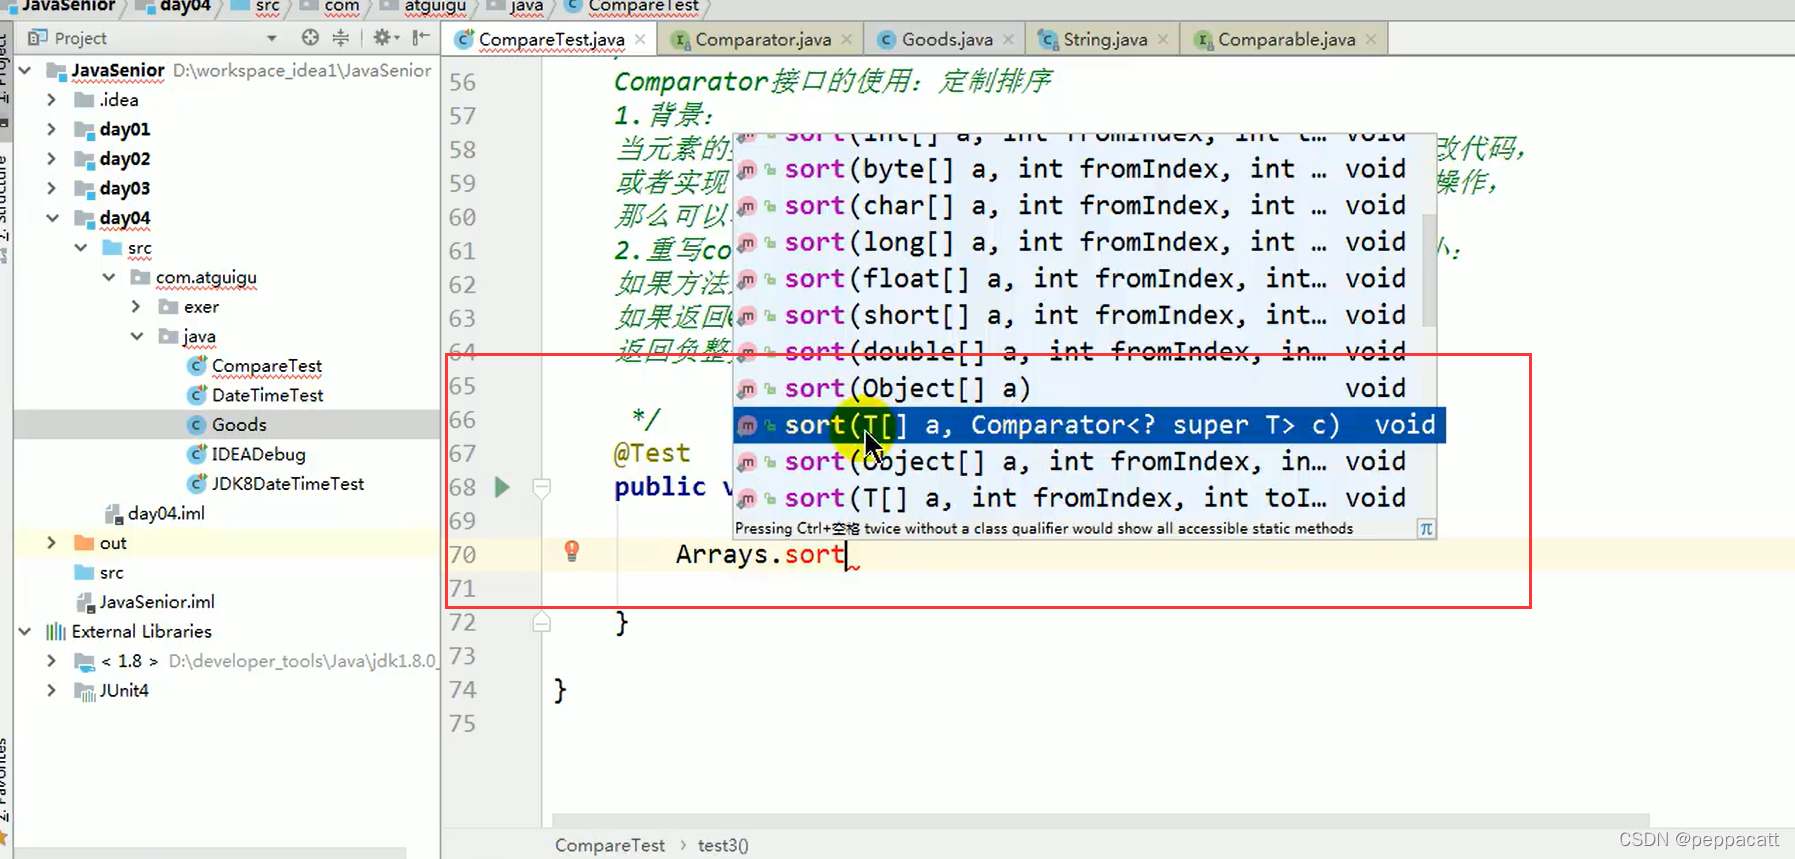Collapse the day04 module
The image size is (1795, 859).
(x=52, y=218)
